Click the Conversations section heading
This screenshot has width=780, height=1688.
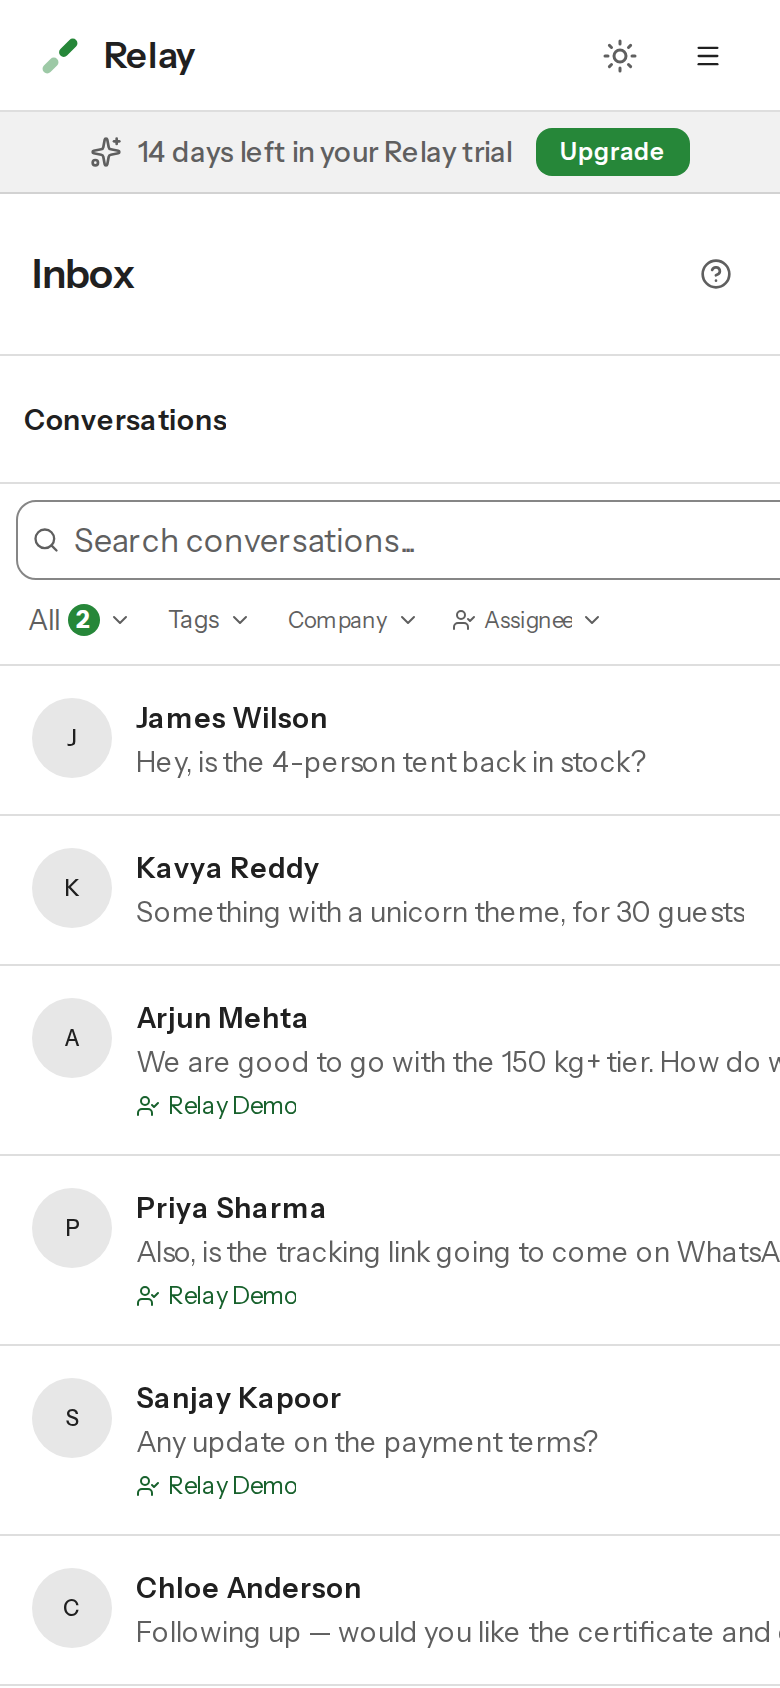pyautogui.click(x=126, y=420)
